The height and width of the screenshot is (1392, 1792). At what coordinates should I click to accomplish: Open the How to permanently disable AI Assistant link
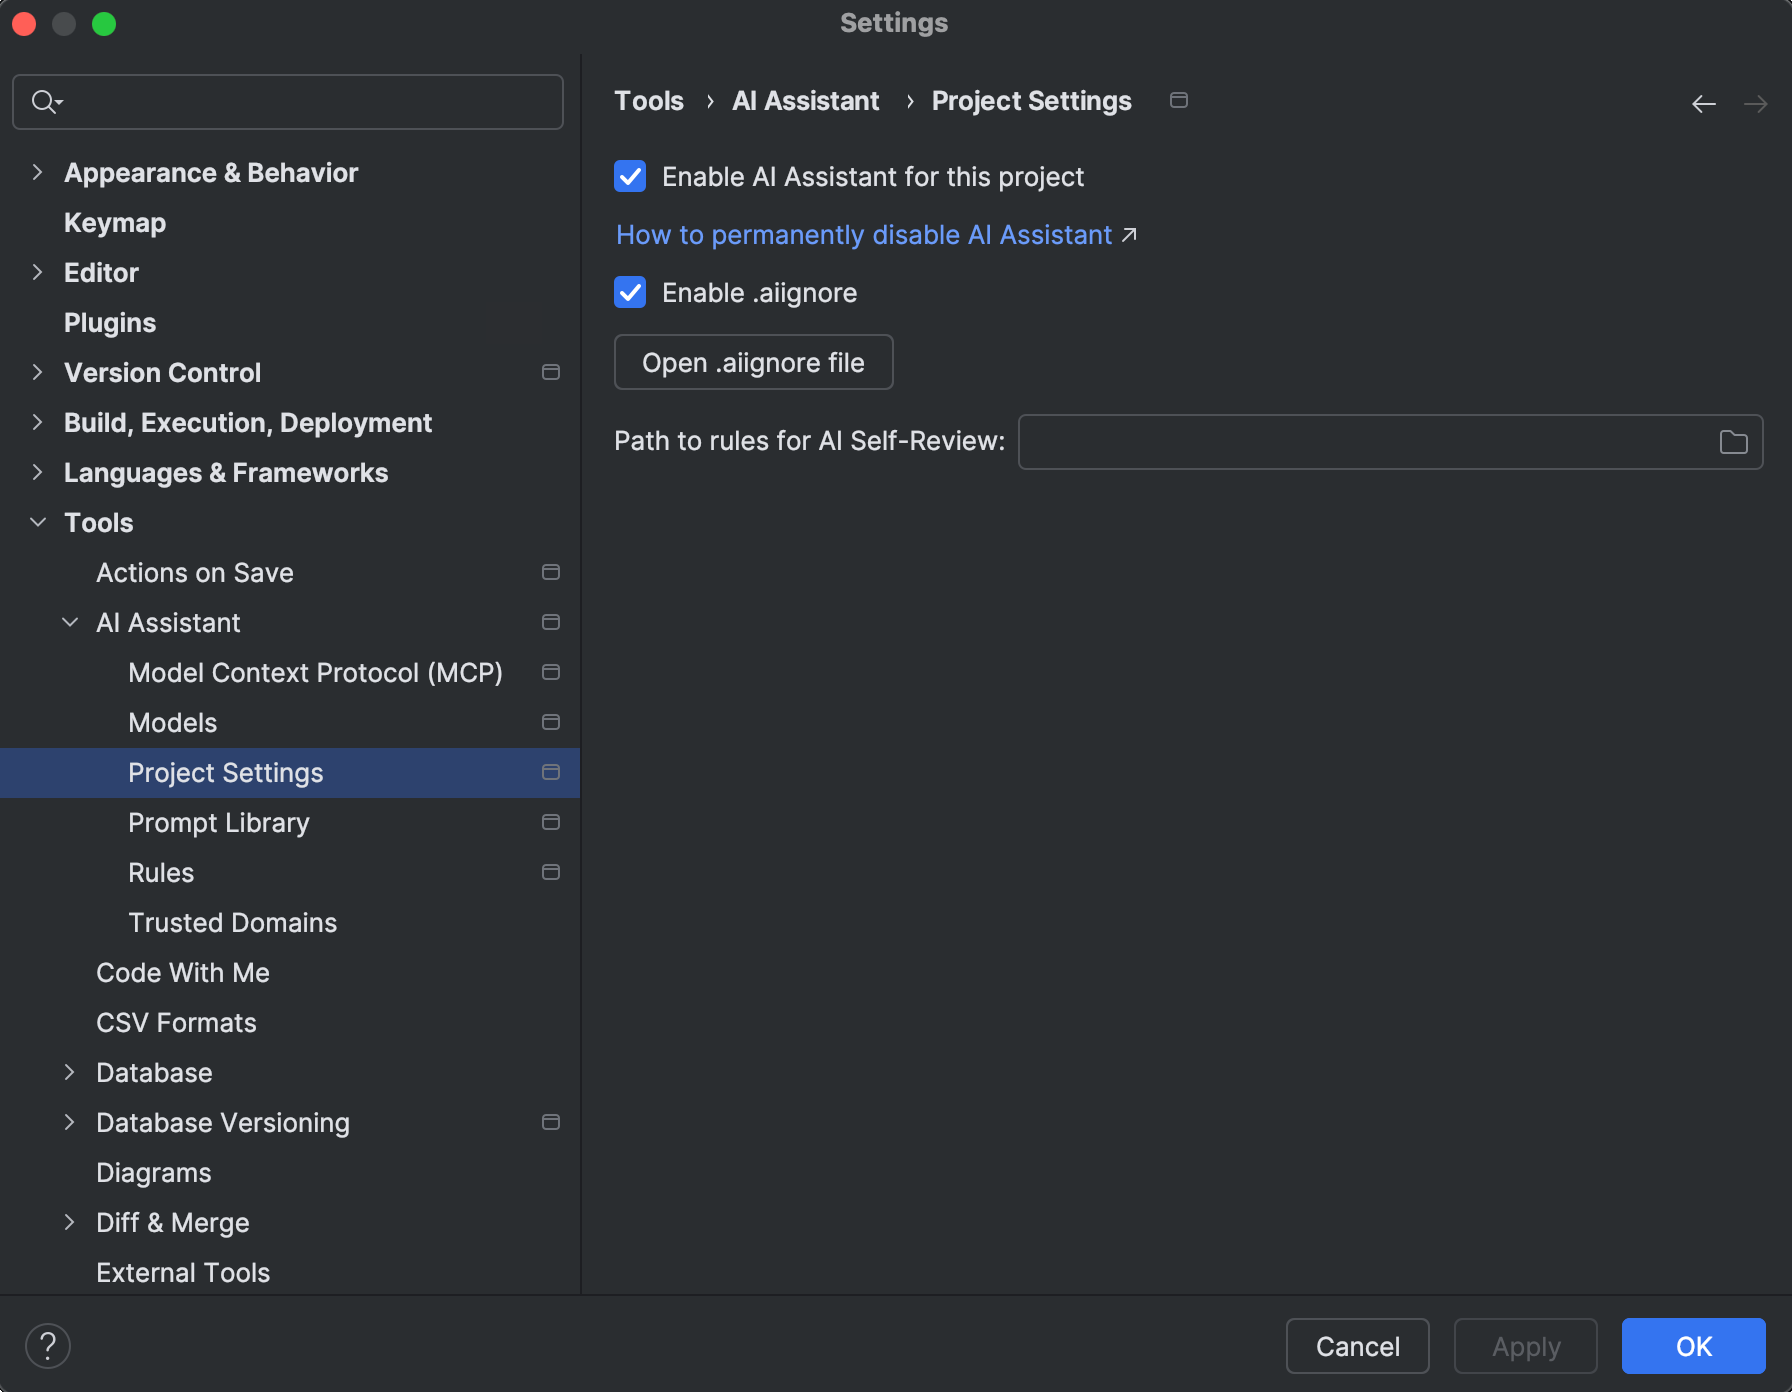tap(864, 234)
